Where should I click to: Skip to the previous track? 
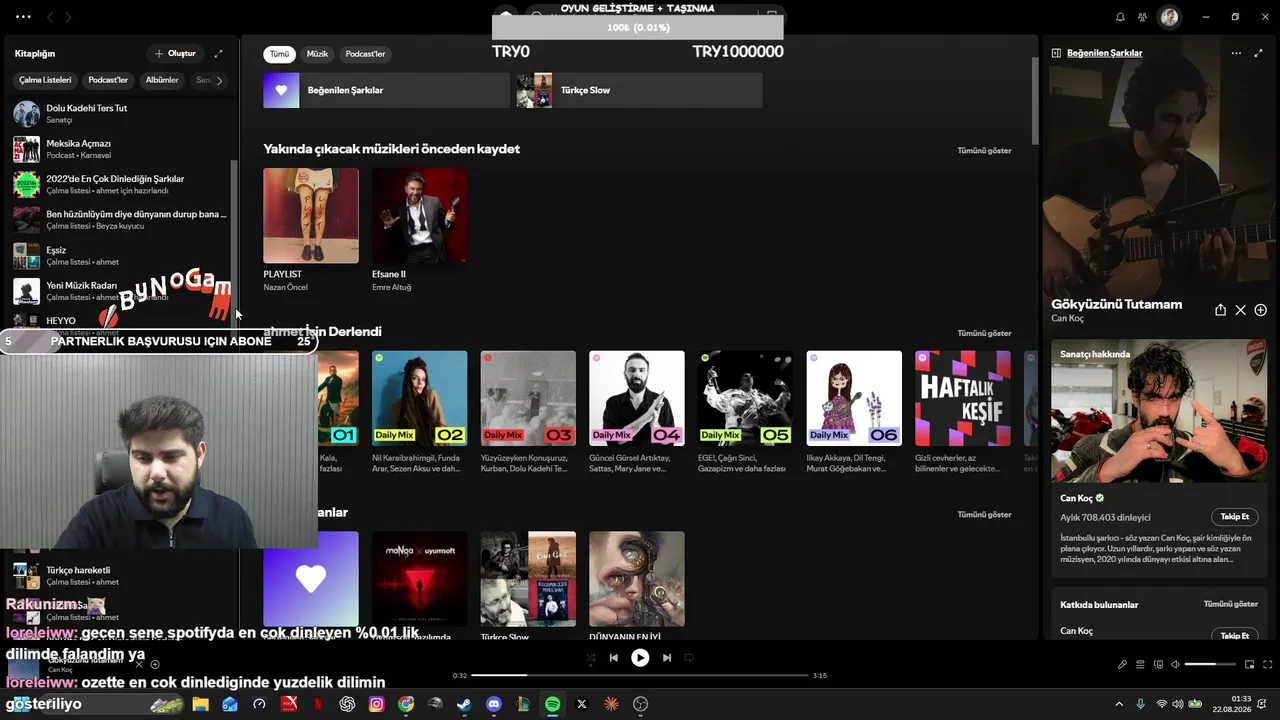pyautogui.click(x=613, y=658)
